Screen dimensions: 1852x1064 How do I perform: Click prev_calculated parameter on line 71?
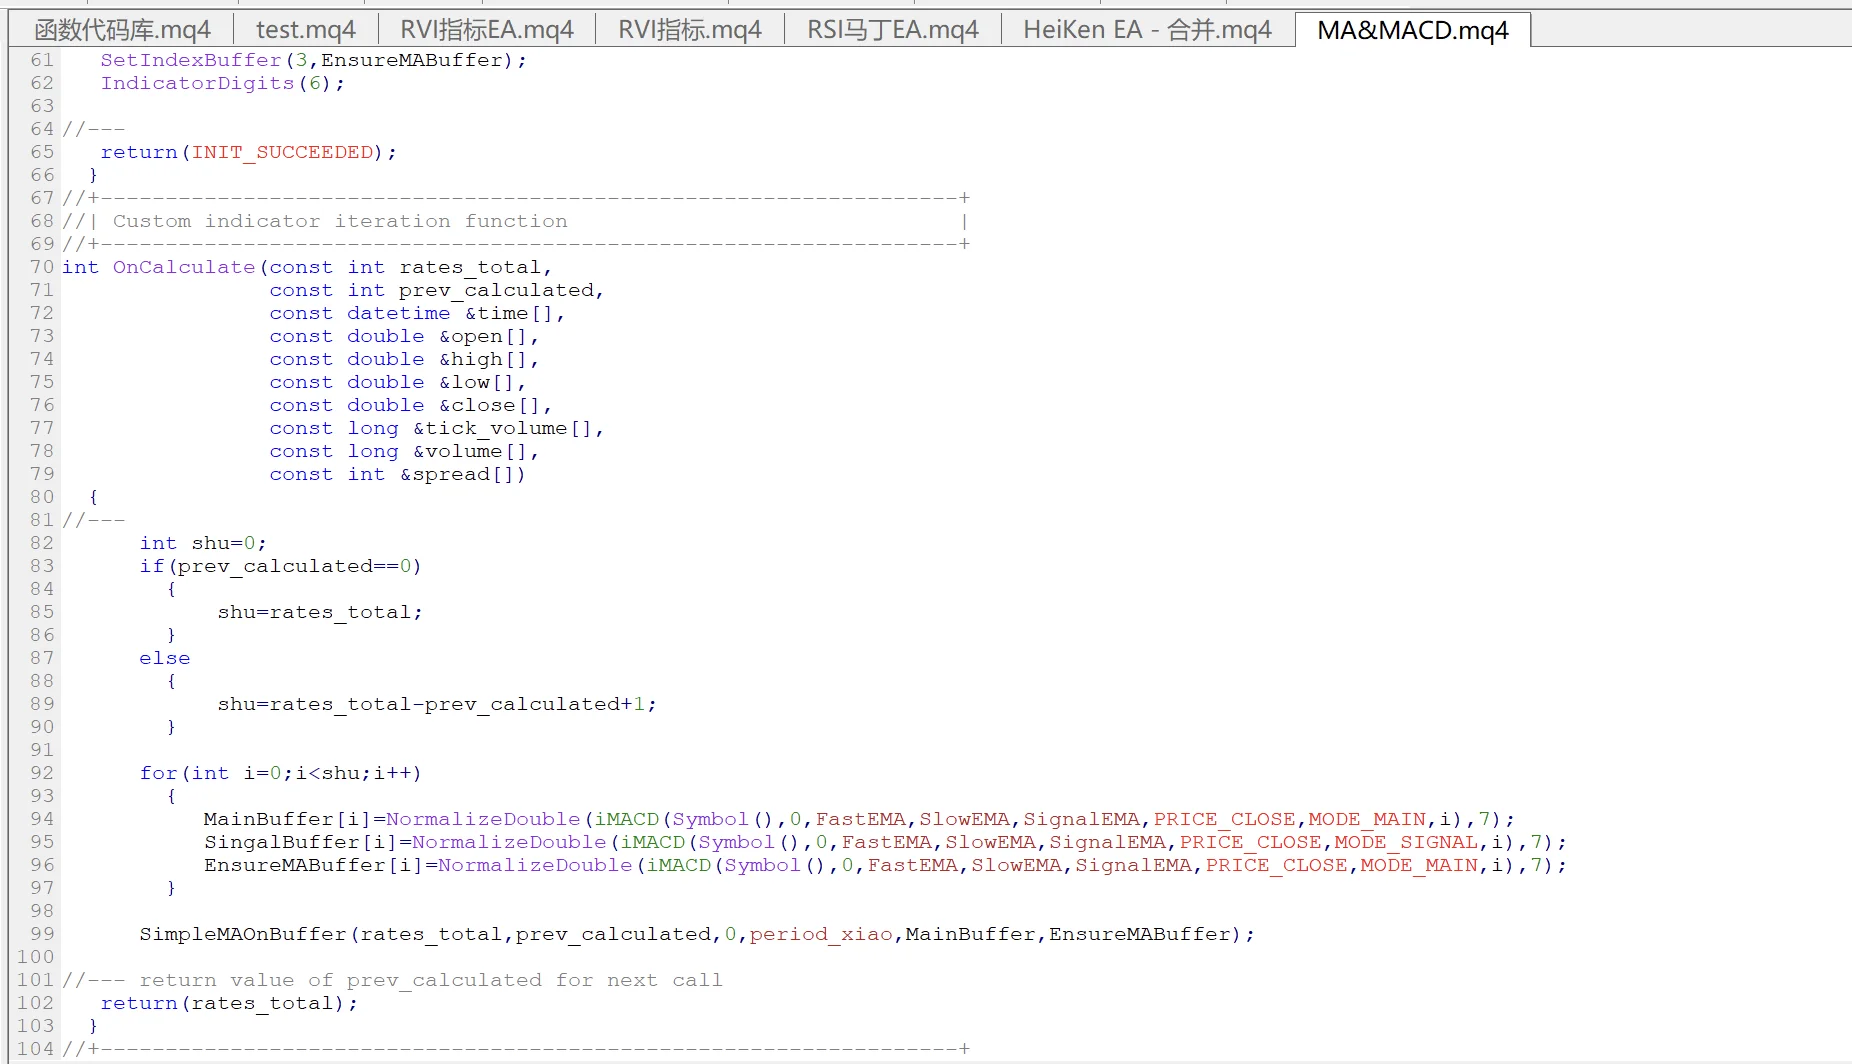coord(496,290)
